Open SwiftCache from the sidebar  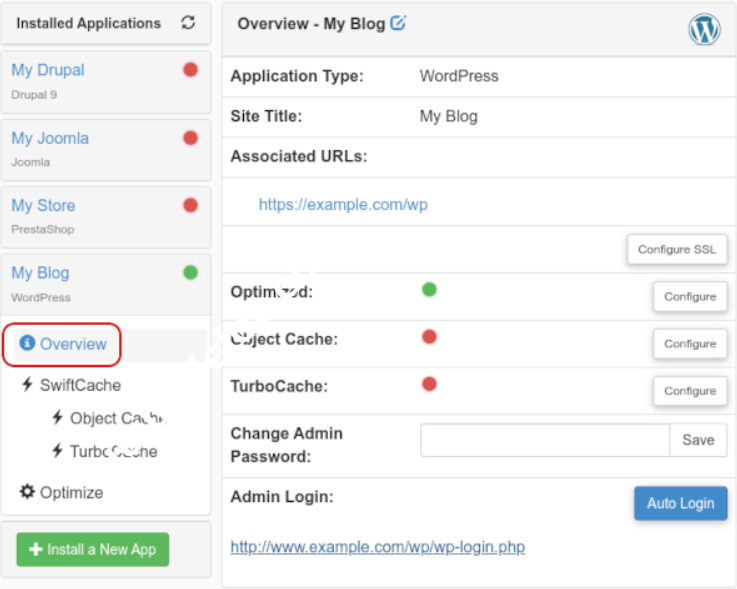(x=80, y=385)
